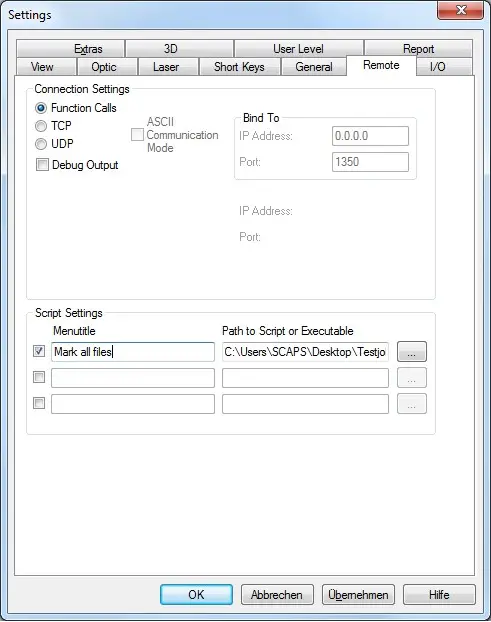
Task: Close the Settings dialog window
Action: click(460, 10)
